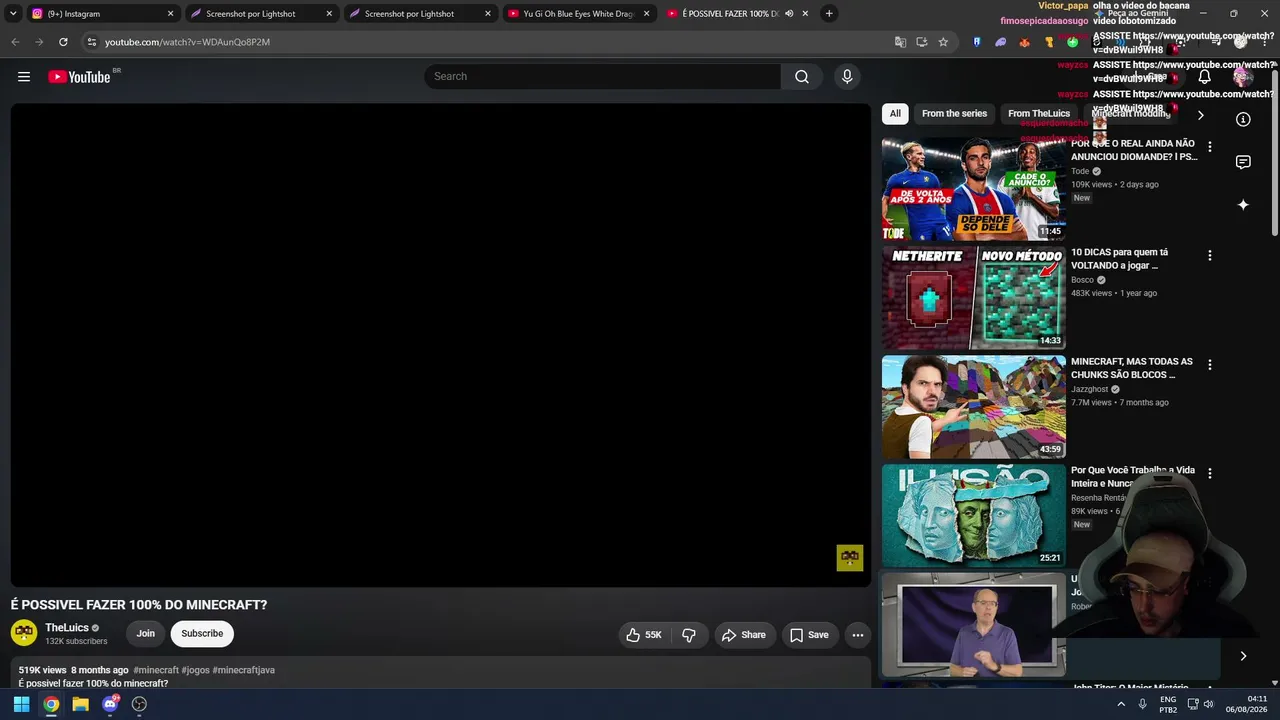1280x720 pixels.
Task: Open the PSG Real Madrid video thumbnail
Action: coord(974,189)
